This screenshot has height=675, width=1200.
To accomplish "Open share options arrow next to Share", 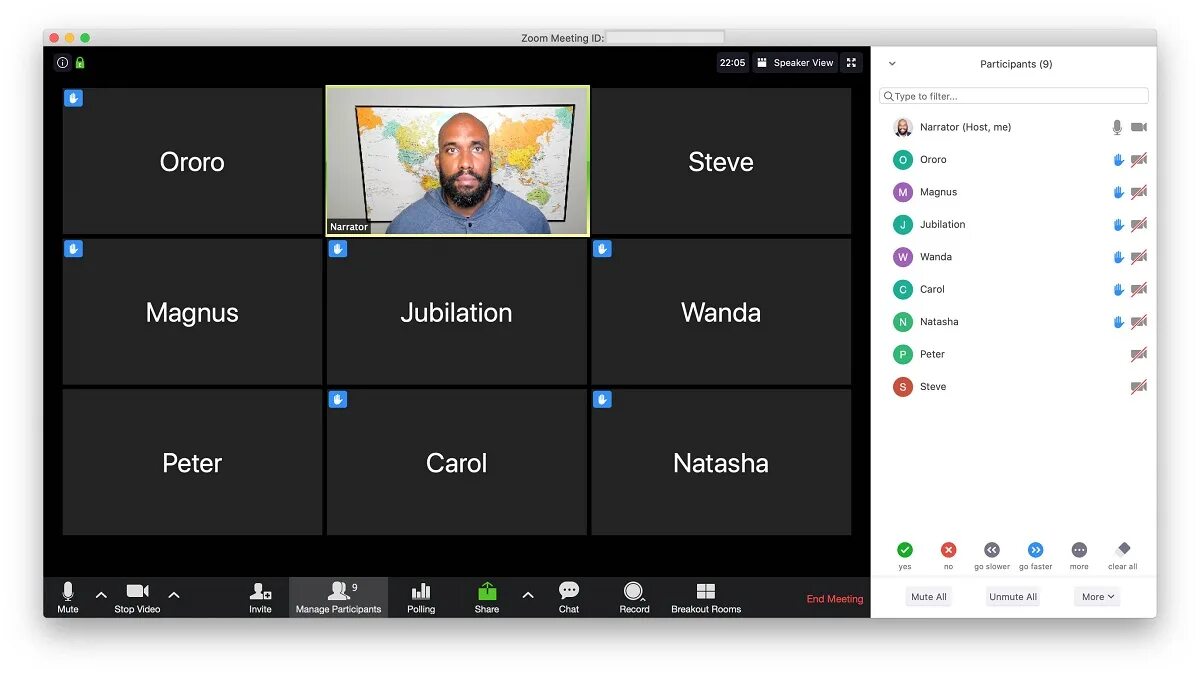I will tap(528, 595).
